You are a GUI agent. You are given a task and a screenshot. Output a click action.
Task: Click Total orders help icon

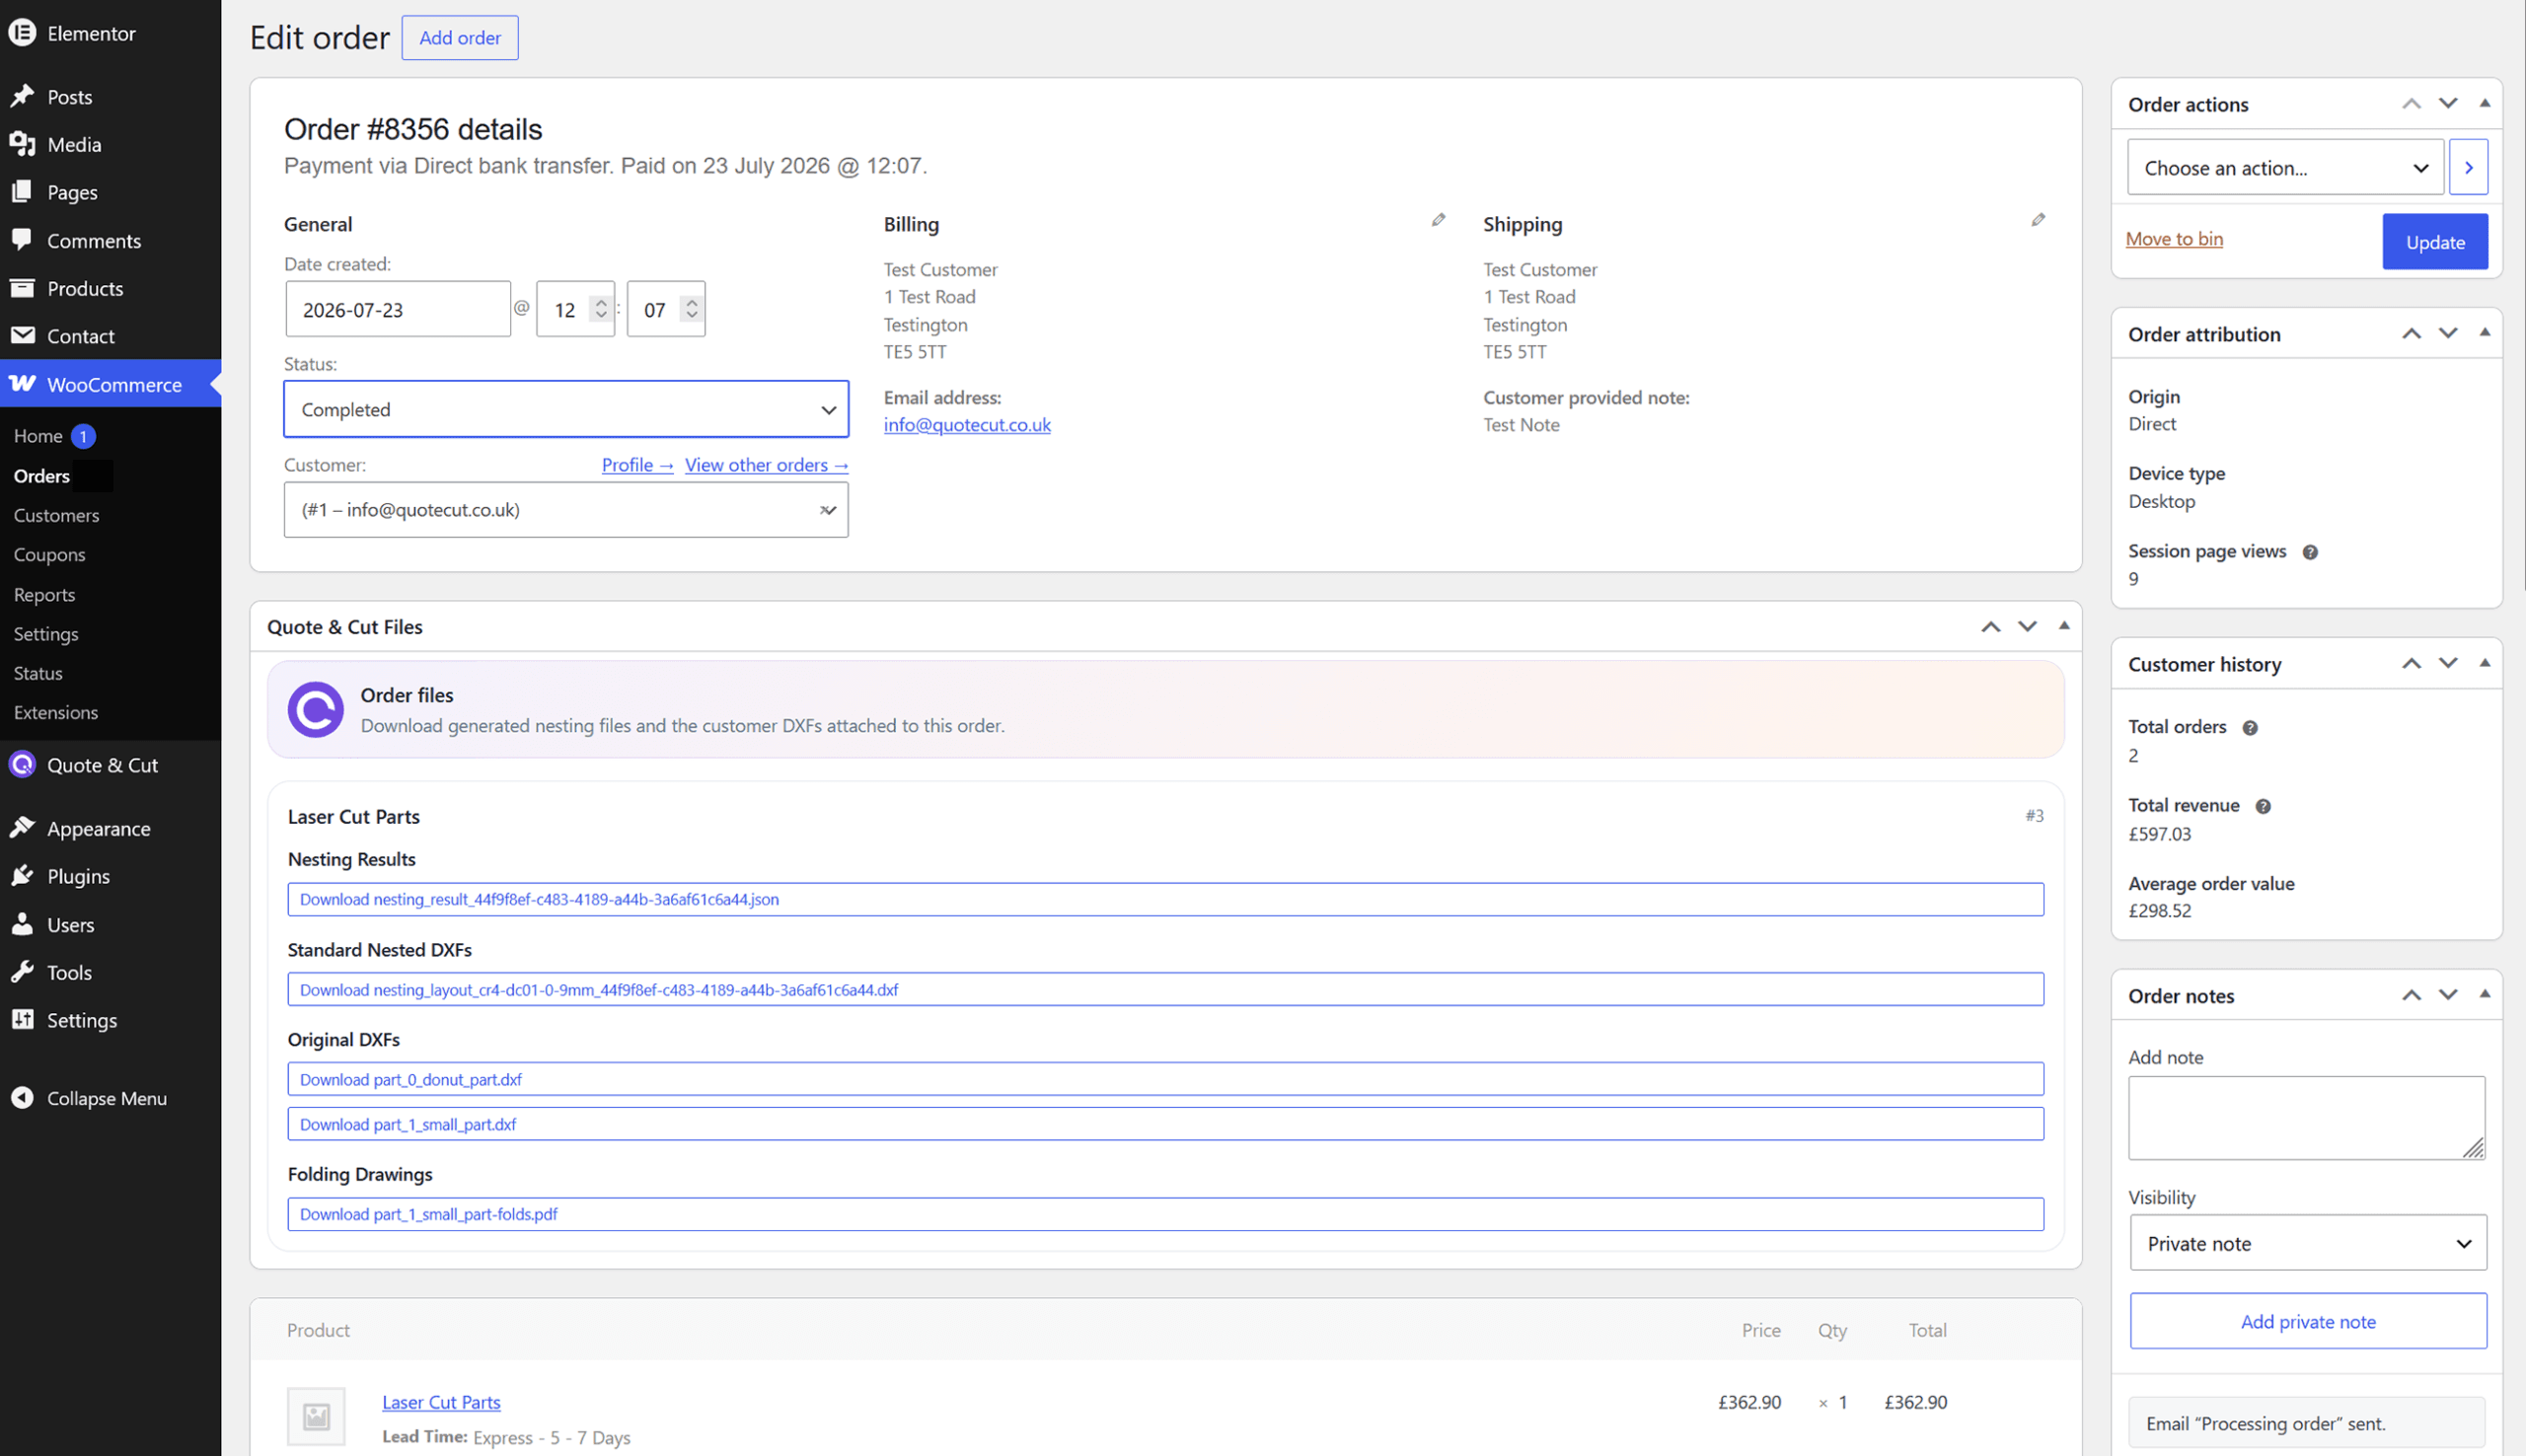click(x=2250, y=728)
